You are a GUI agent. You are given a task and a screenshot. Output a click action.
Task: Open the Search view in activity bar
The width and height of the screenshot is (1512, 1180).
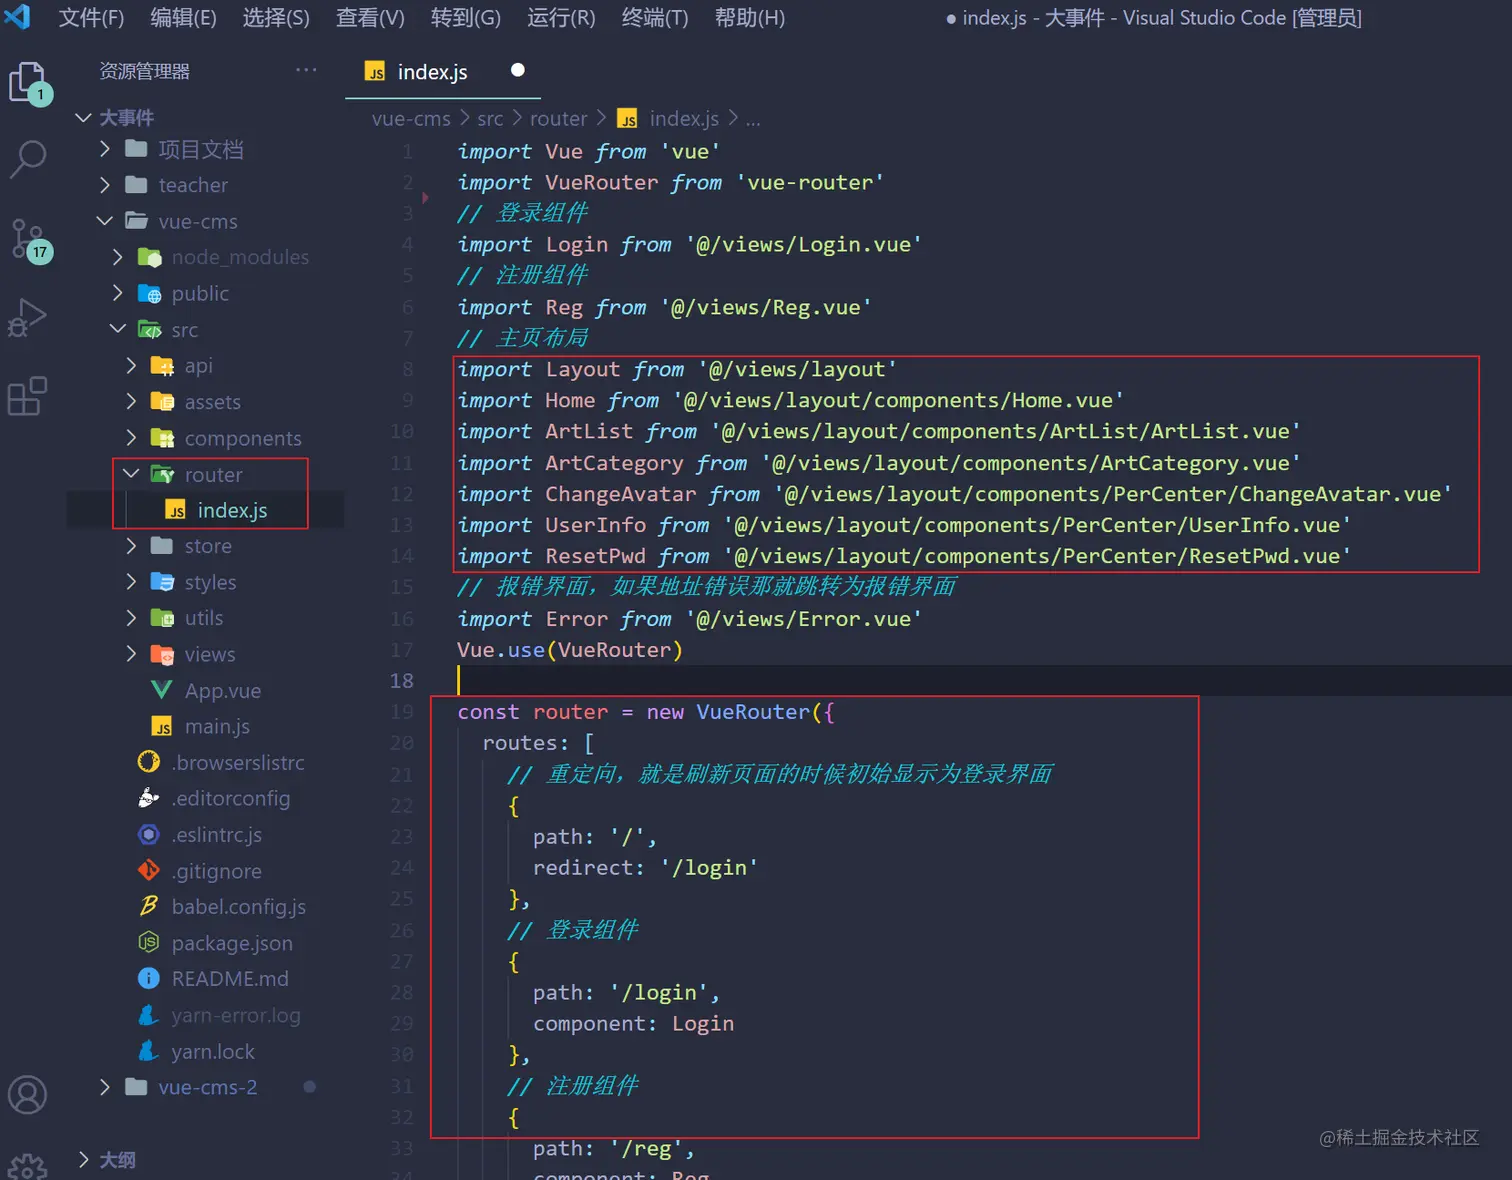27,160
